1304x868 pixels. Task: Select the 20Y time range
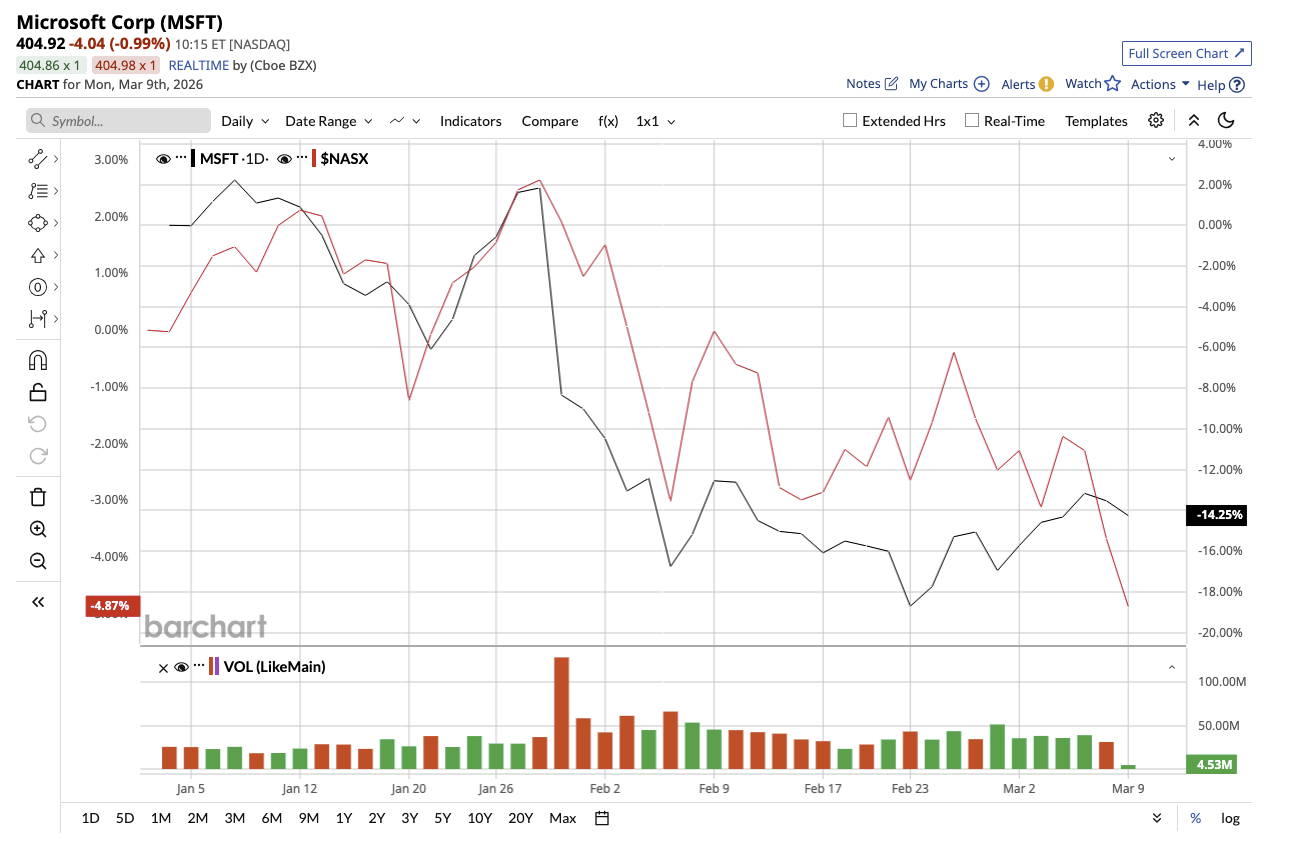pos(521,818)
